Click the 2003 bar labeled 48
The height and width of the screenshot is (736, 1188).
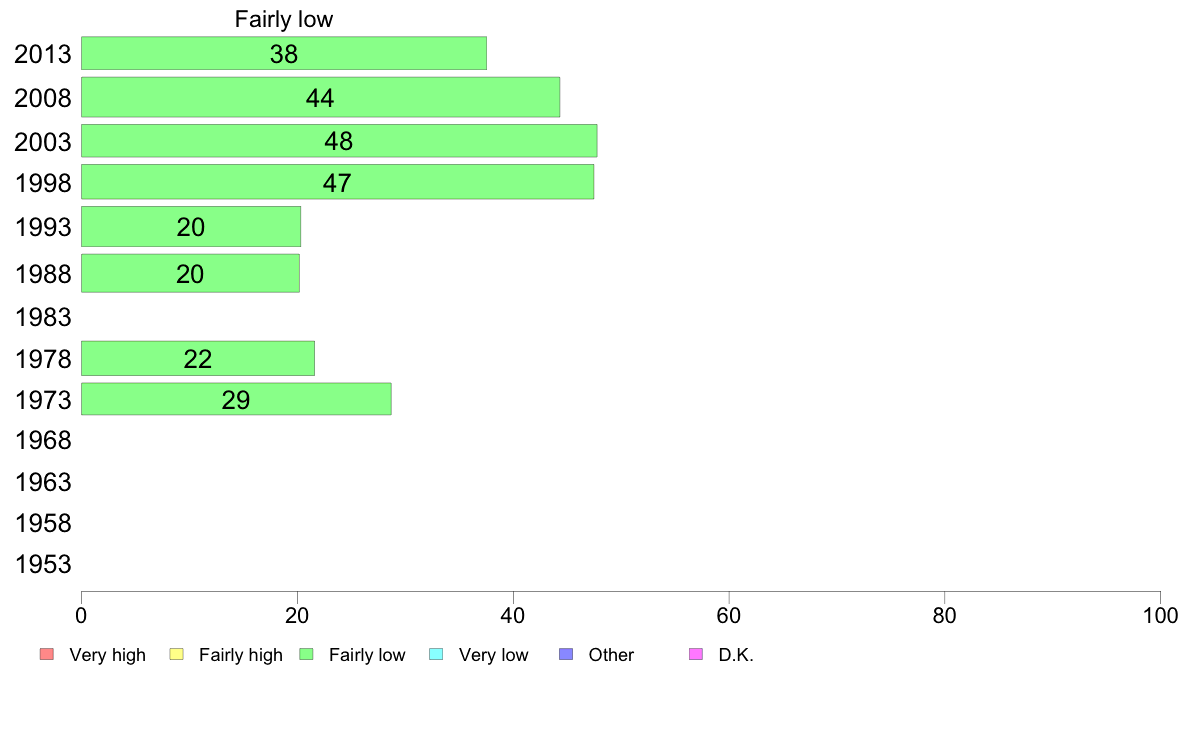pos(338,141)
